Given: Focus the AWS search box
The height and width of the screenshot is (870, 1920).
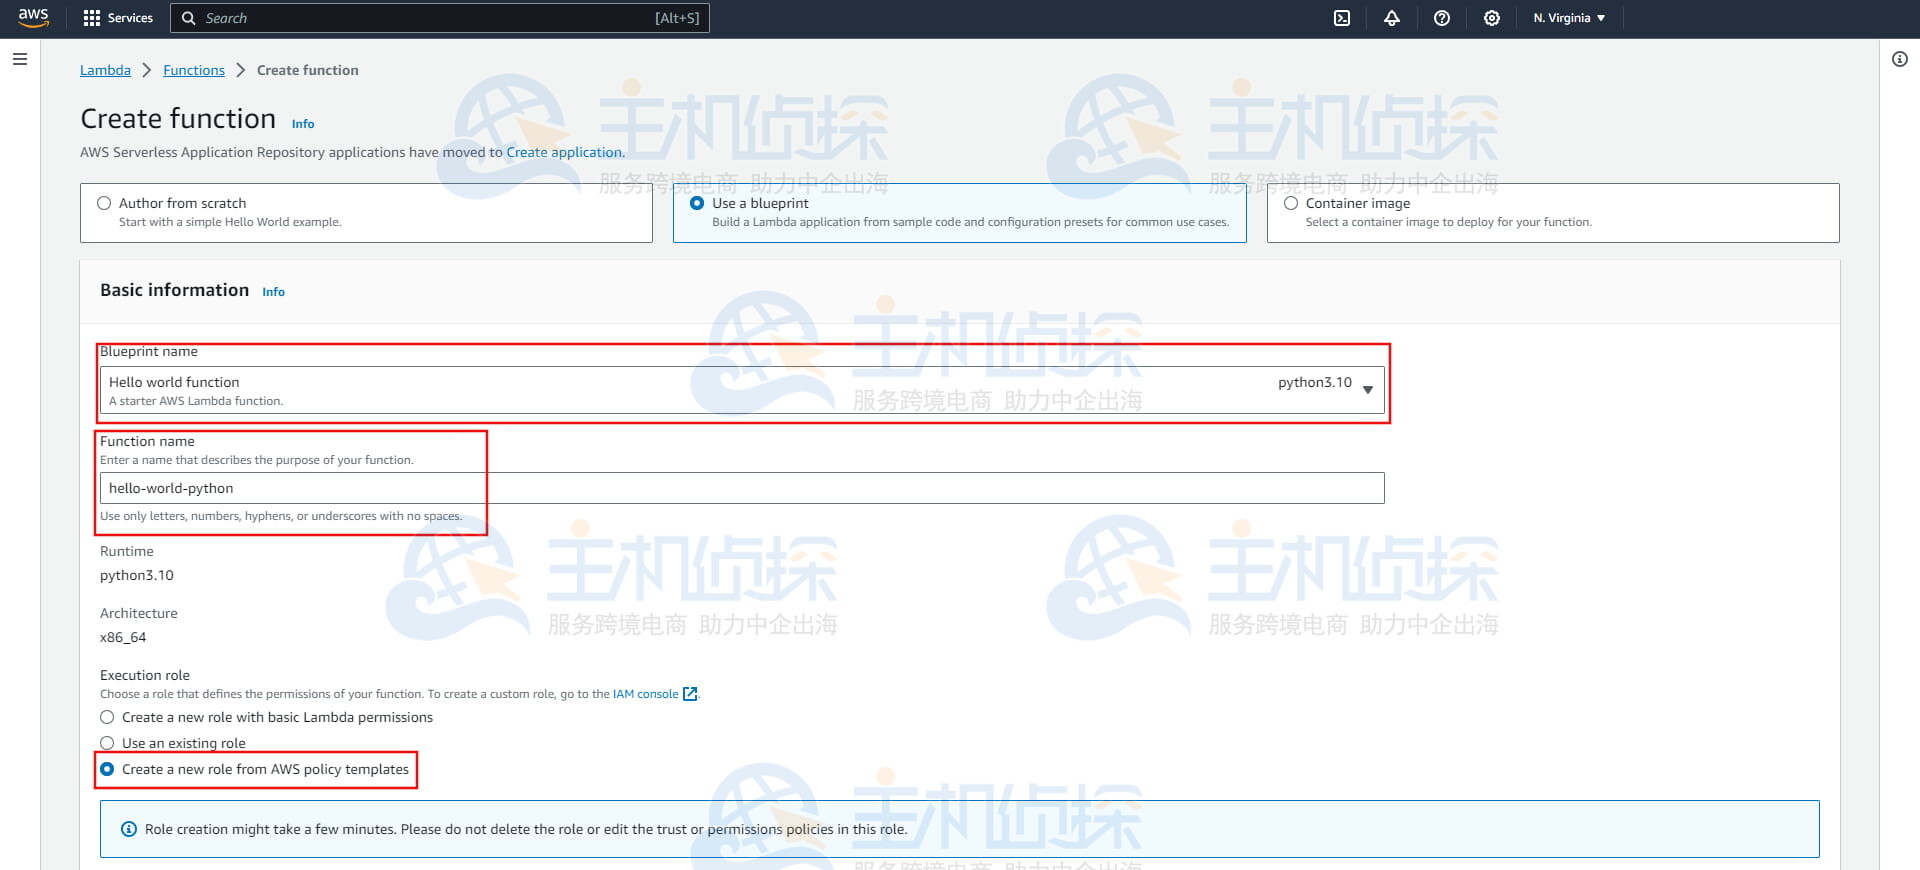Looking at the screenshot, I should click(440, 18).
